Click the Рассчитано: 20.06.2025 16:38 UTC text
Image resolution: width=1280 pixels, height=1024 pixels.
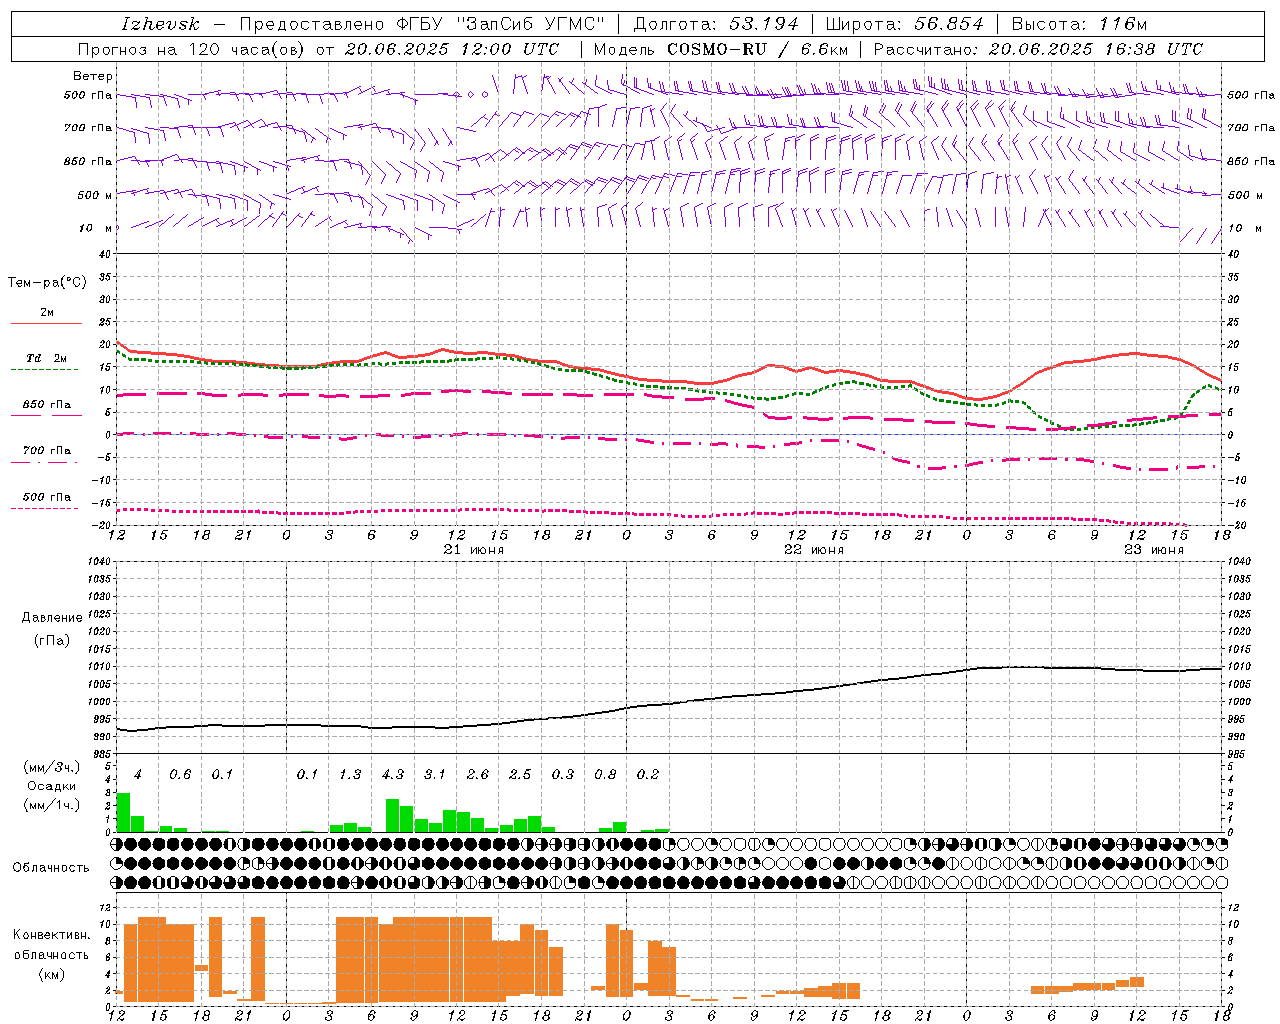coord(1038,49)
